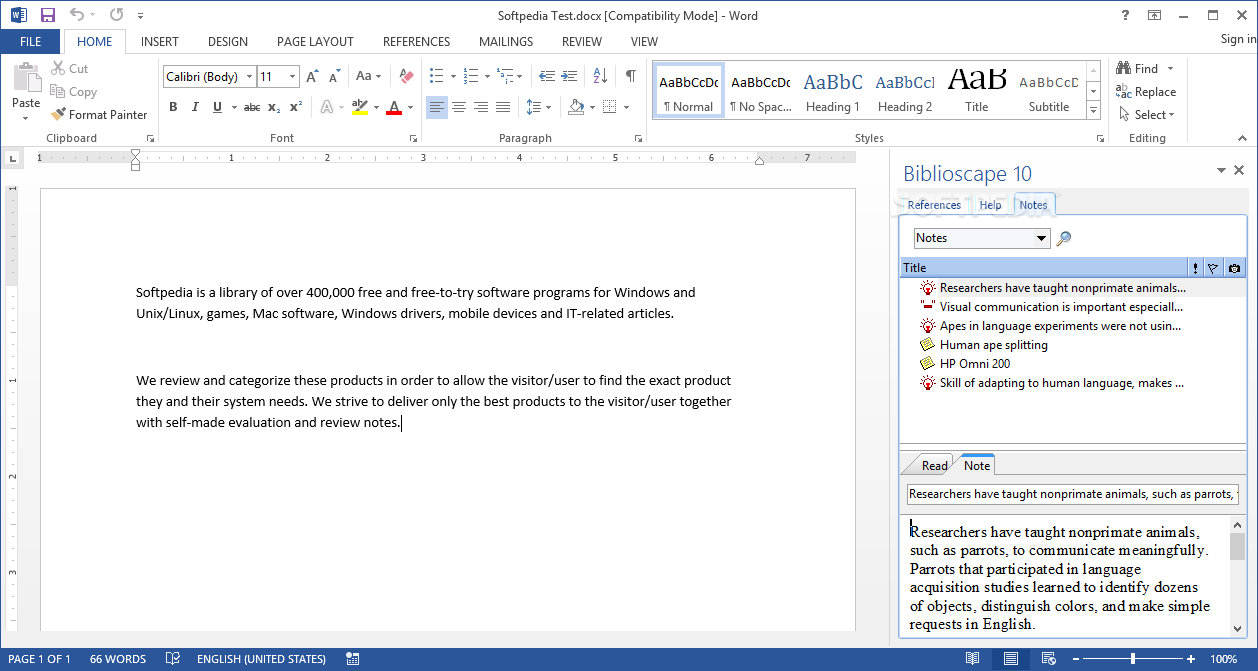This screenshot has width=1258, height=671.
Task: Click the Cut scissors button
Action: pos(69,68)
